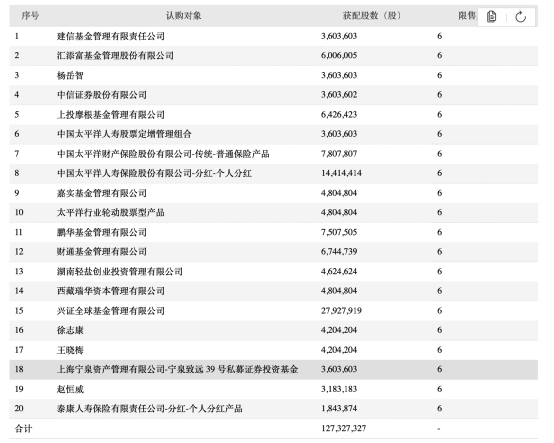Click share count 7,807,807
Viewport: 554px width, 443px height.
(339, 154)
